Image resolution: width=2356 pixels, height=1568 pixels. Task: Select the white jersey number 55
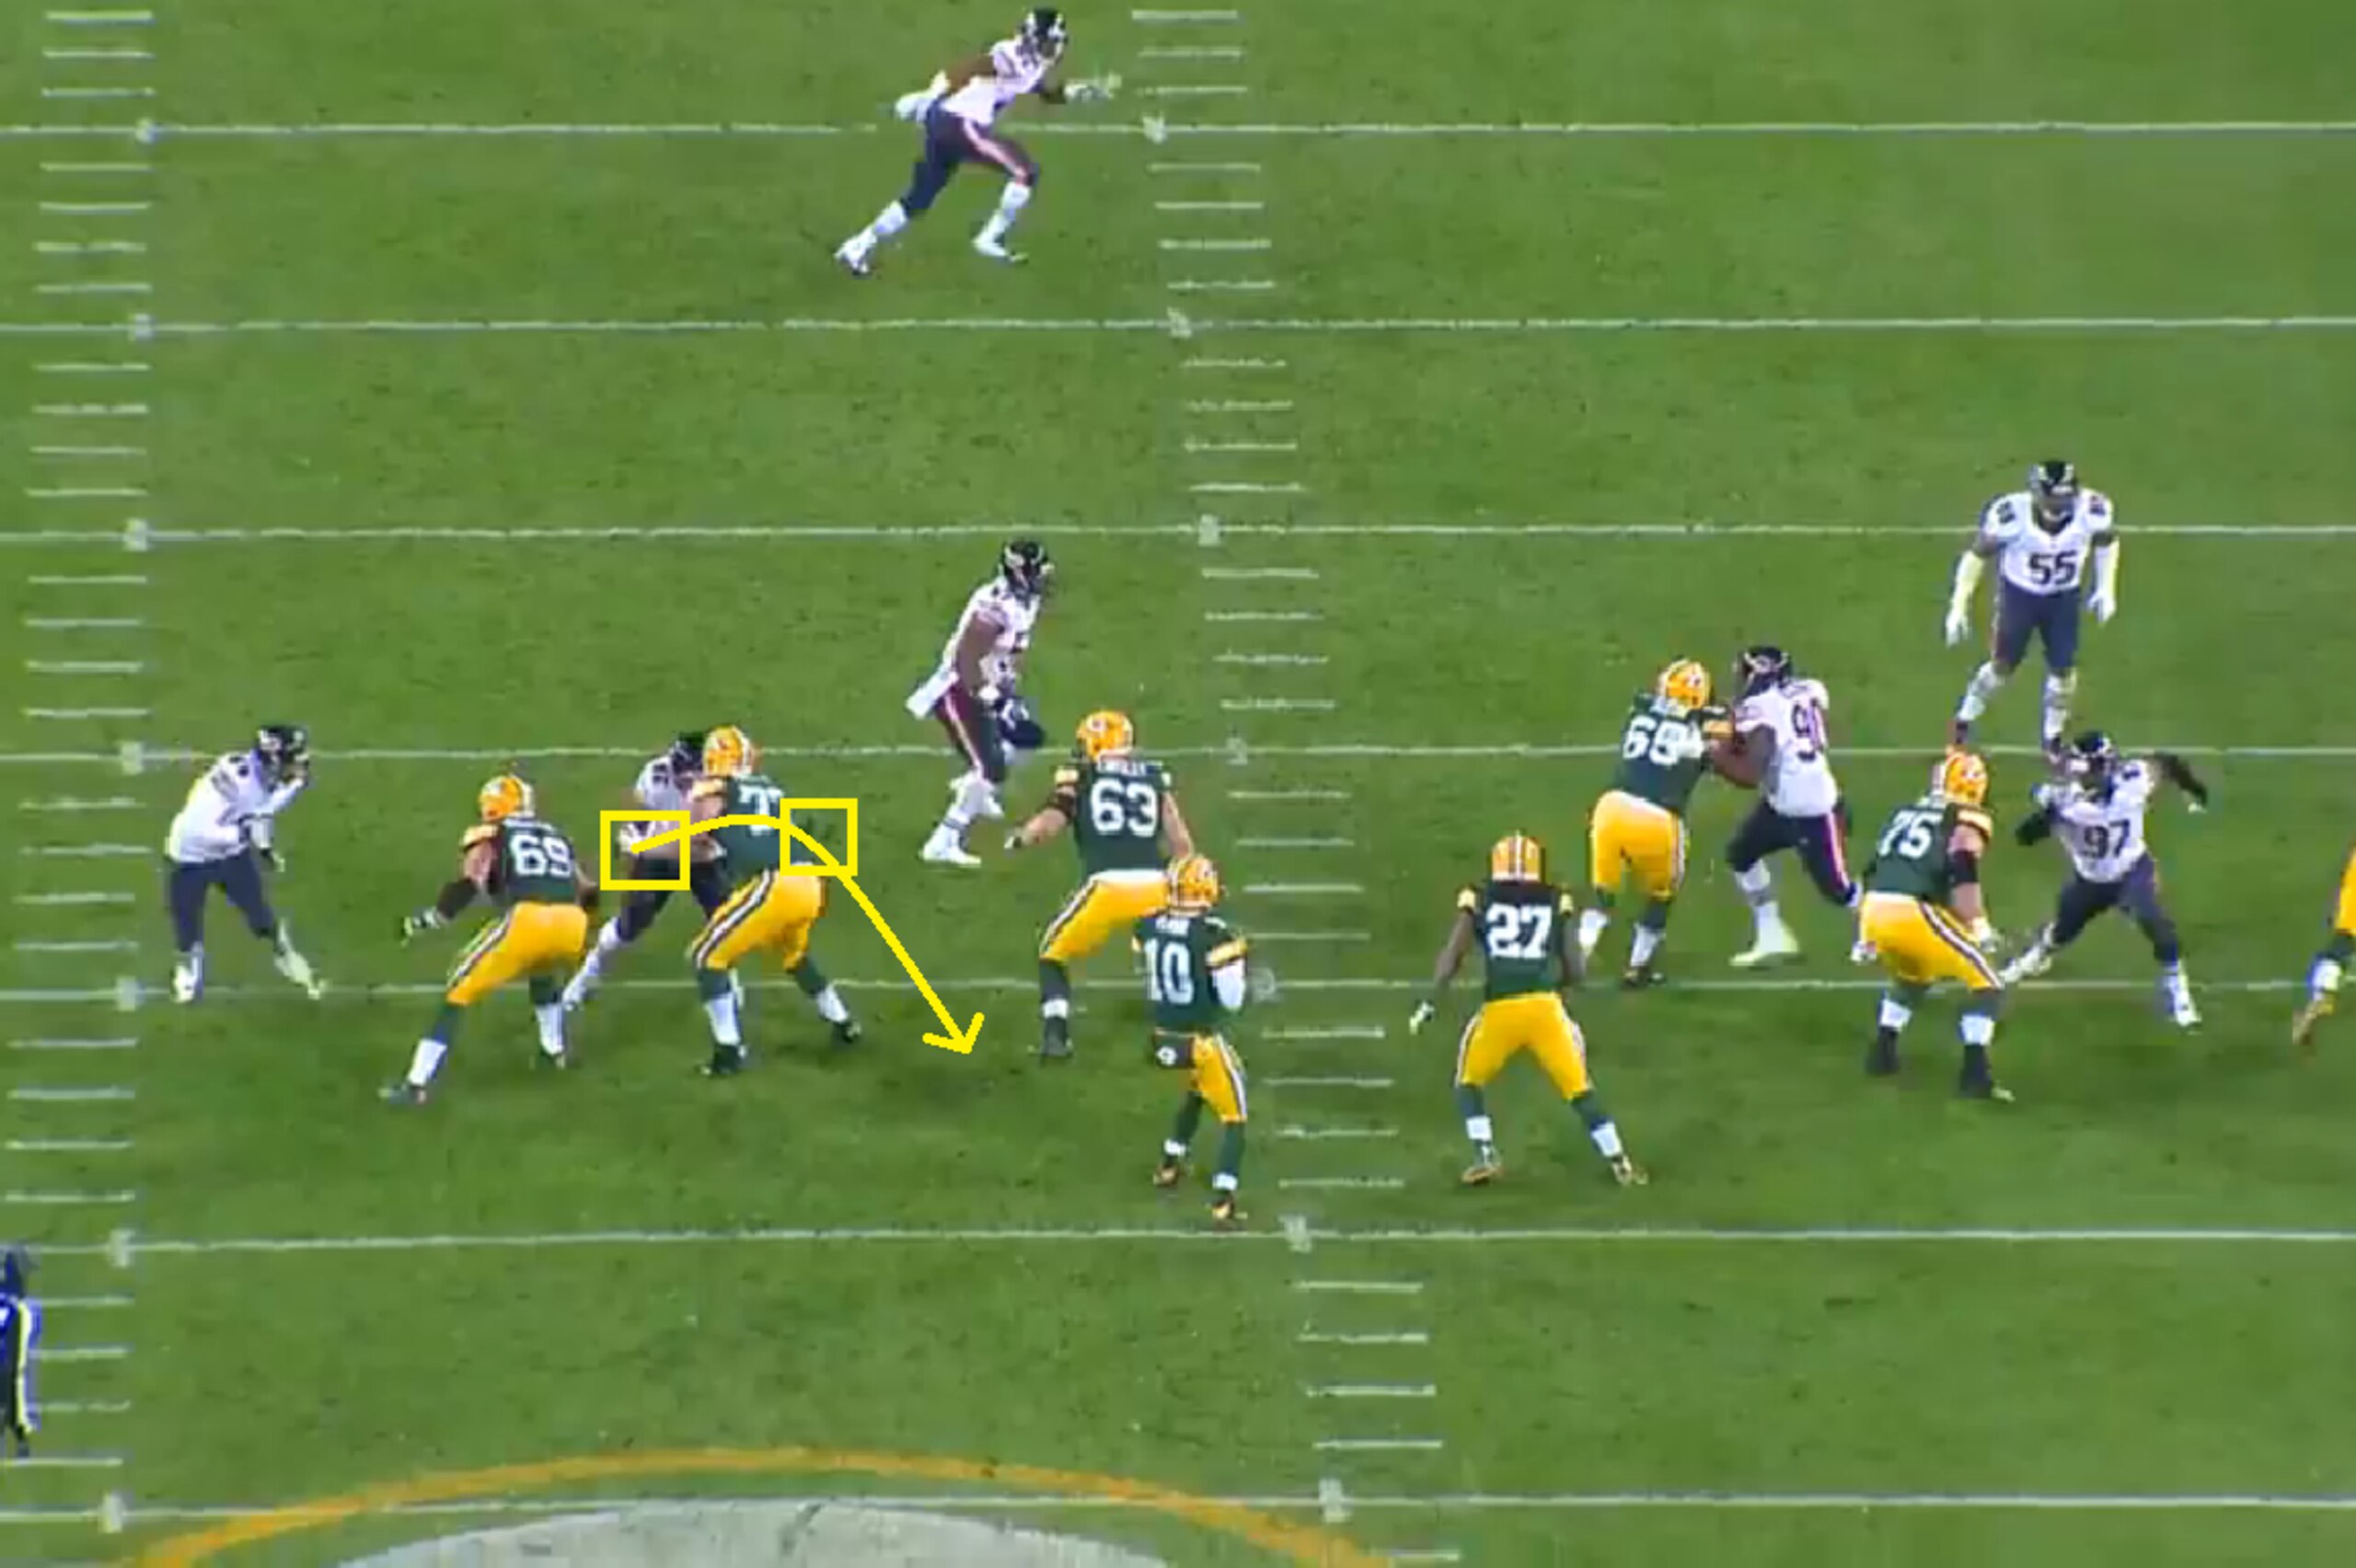coord(2052,569)
